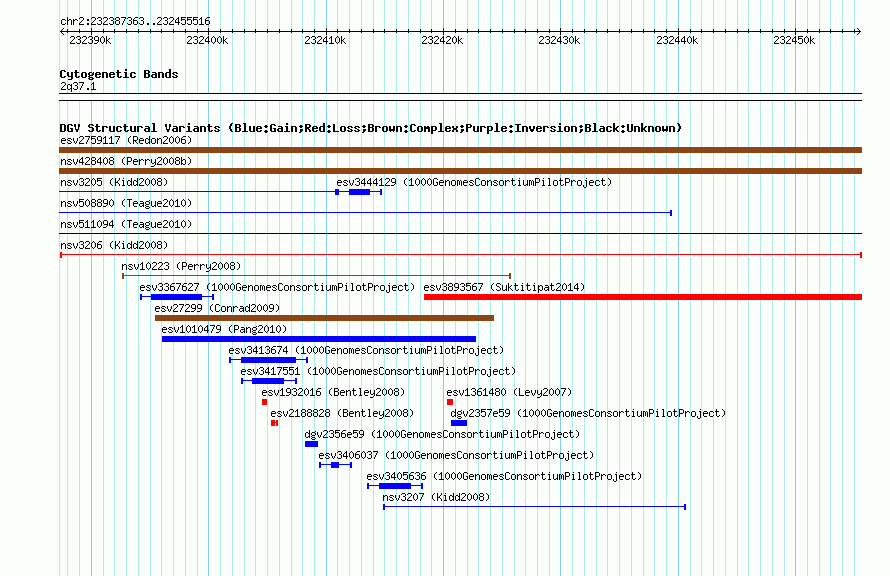Viewport: 890px width, 576px height.
Task: Select the brown esv27299 complex bar
Action: pyautogui.click(x=325, y=318)
